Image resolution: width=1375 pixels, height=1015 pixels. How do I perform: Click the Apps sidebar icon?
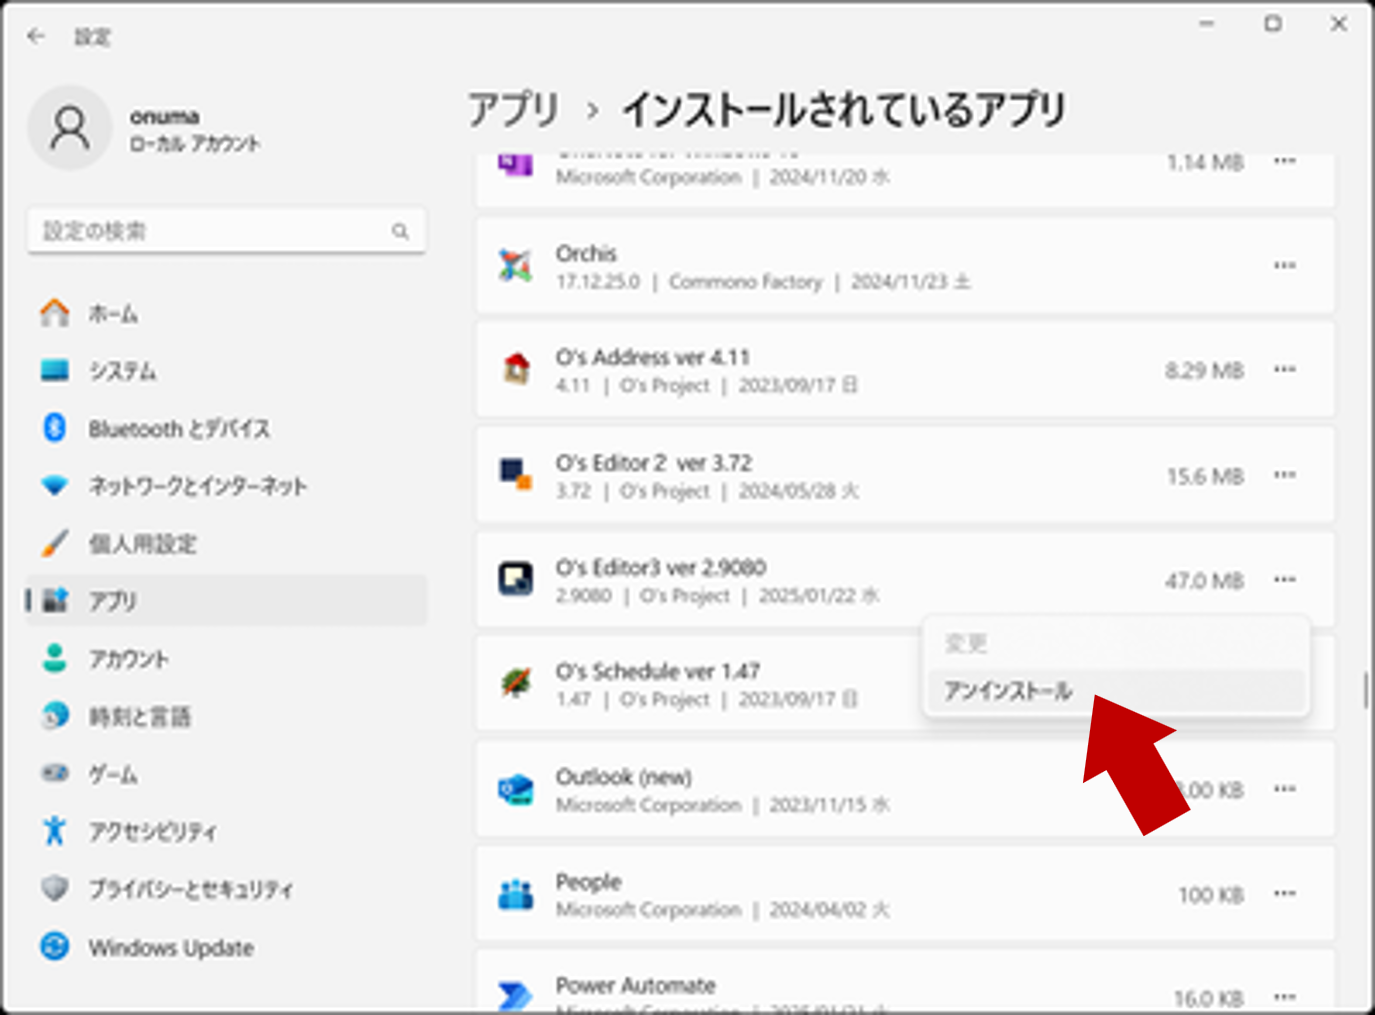tap(55, 601)
